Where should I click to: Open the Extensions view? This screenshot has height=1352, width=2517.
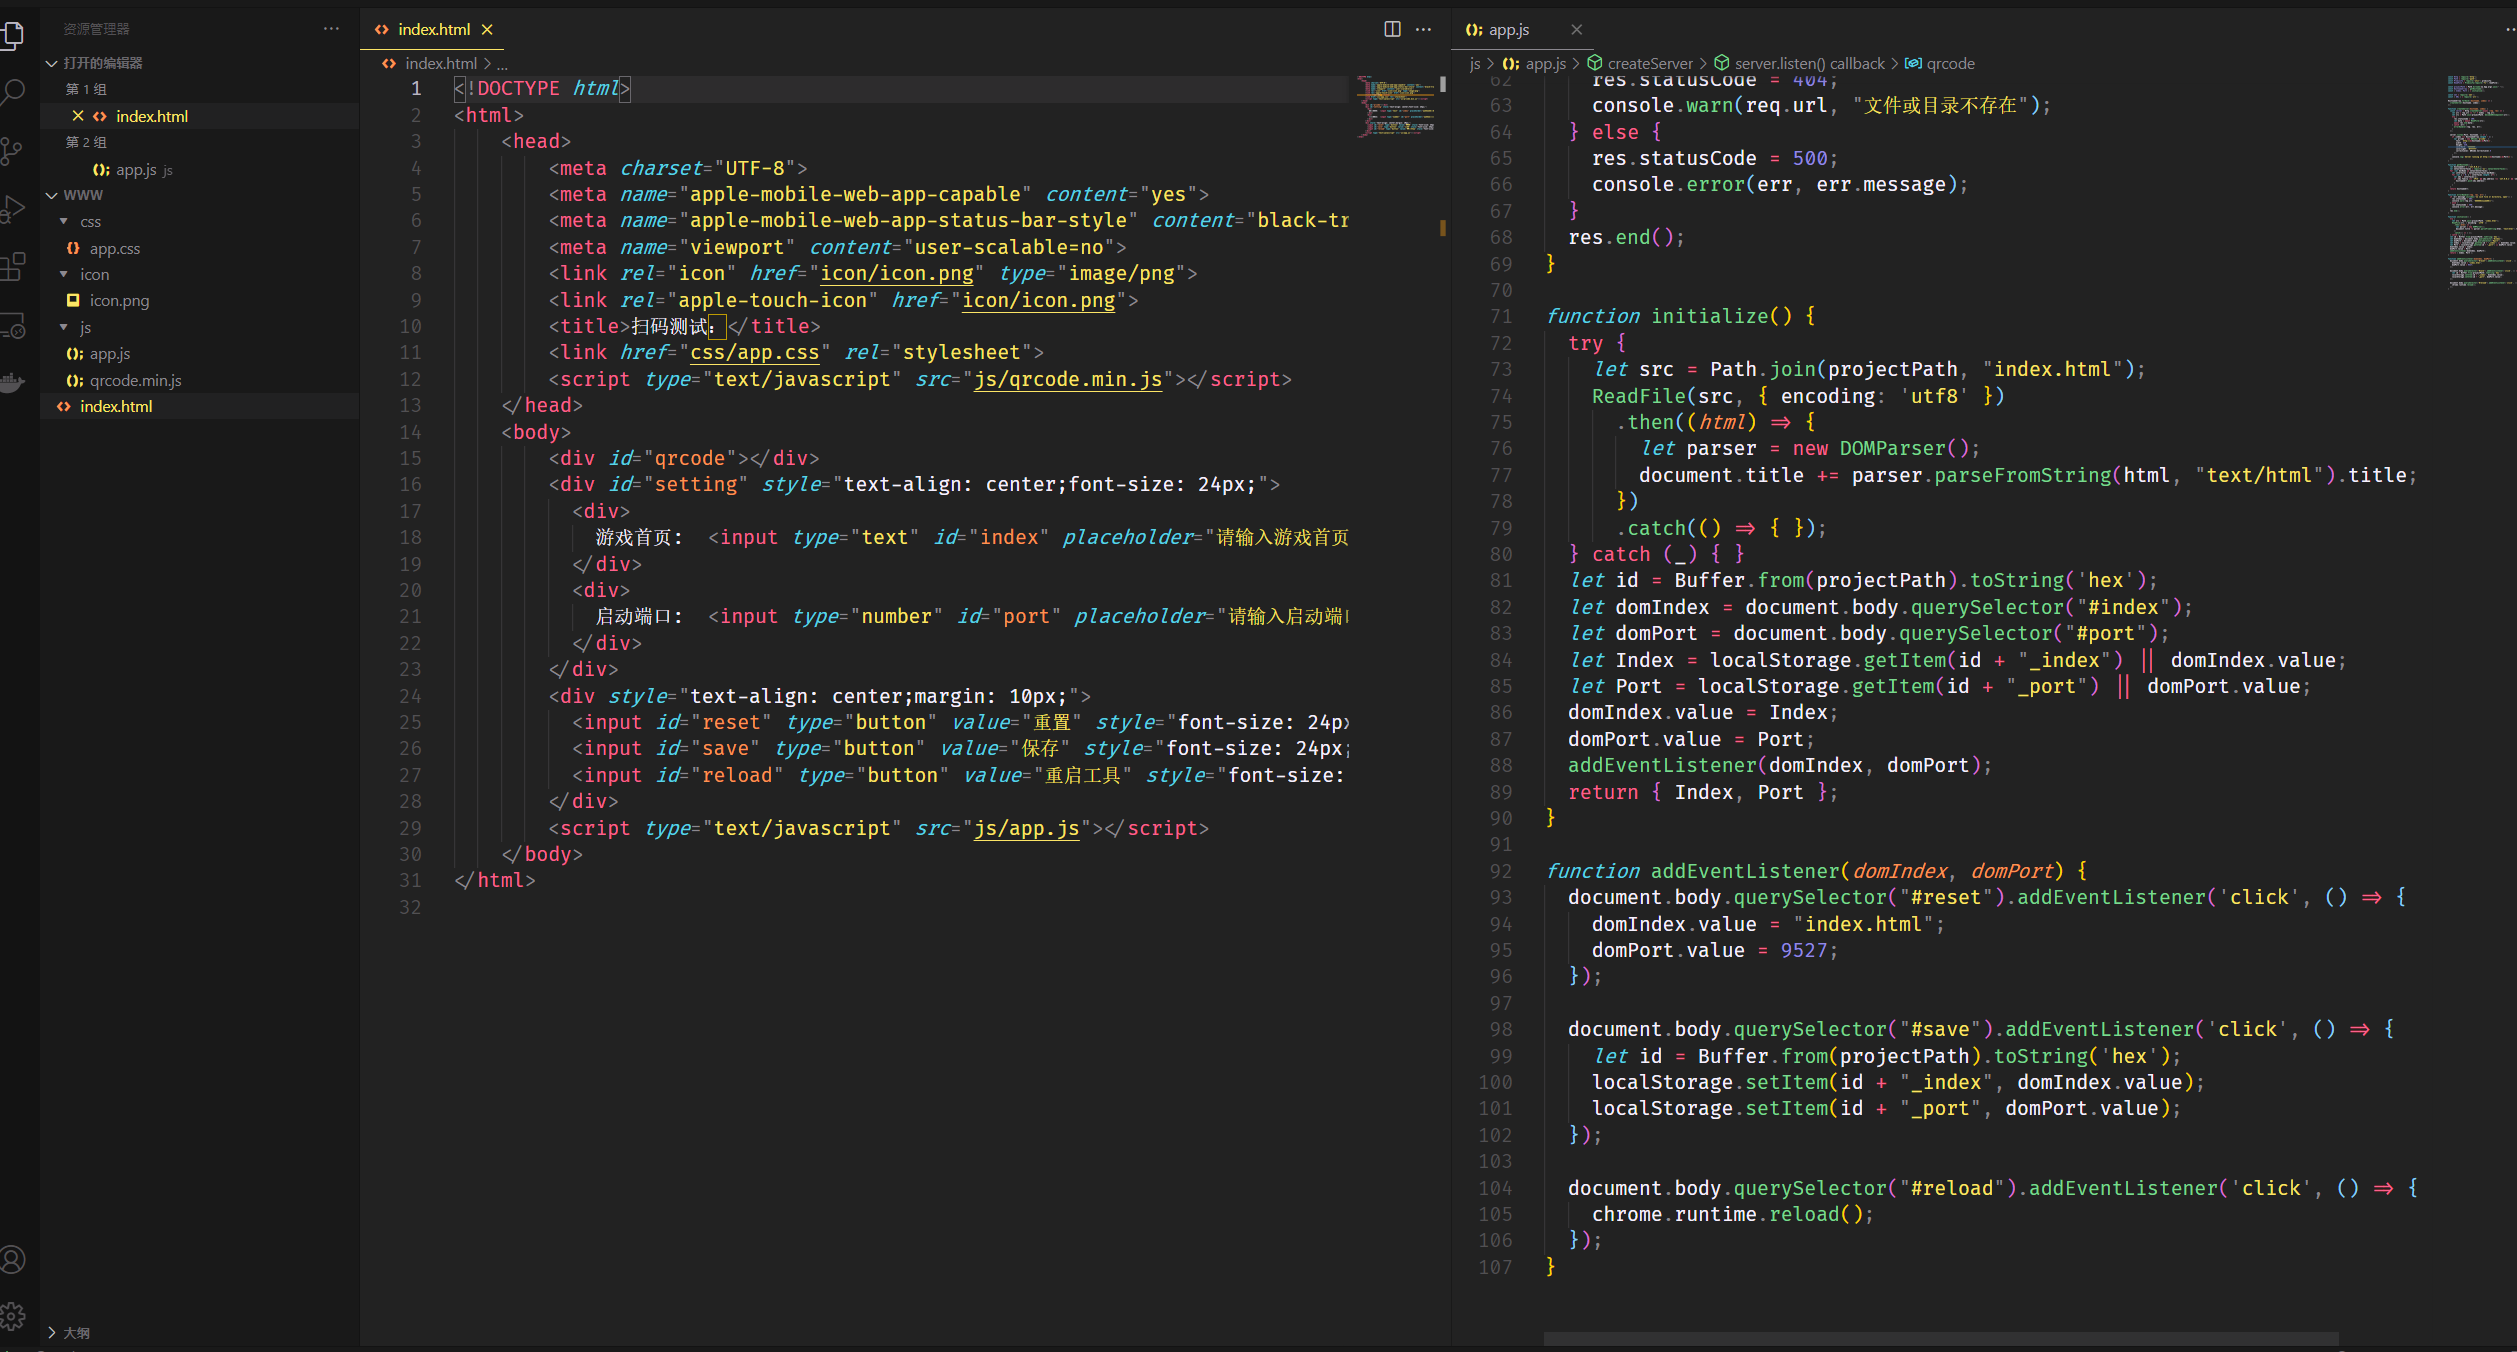(x=12, y=267)
